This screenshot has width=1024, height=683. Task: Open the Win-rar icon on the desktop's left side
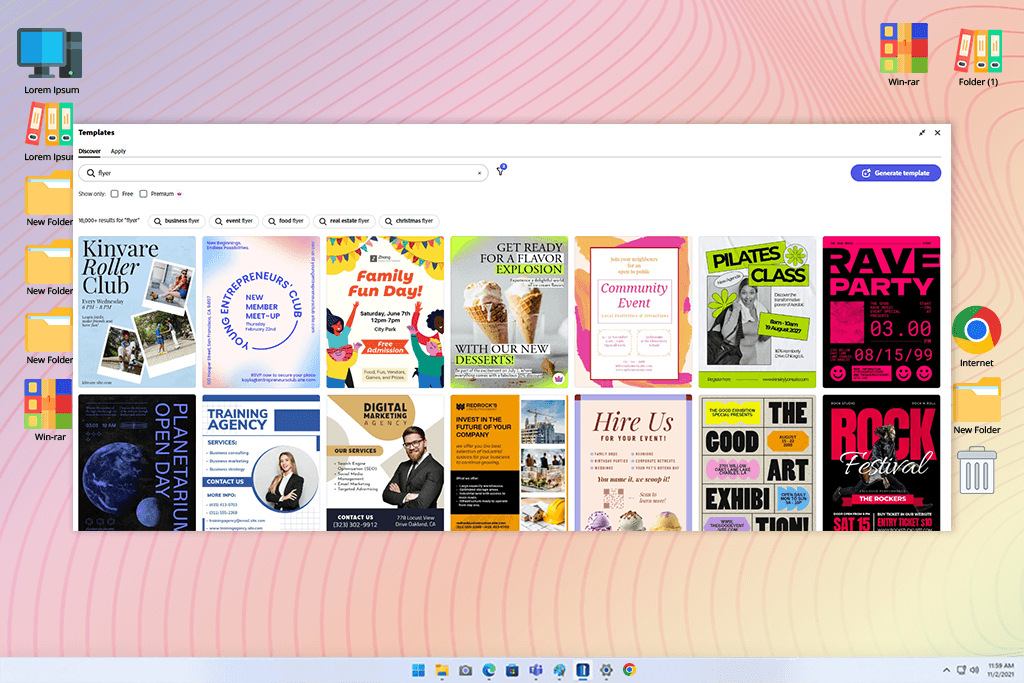pos(50,410)
